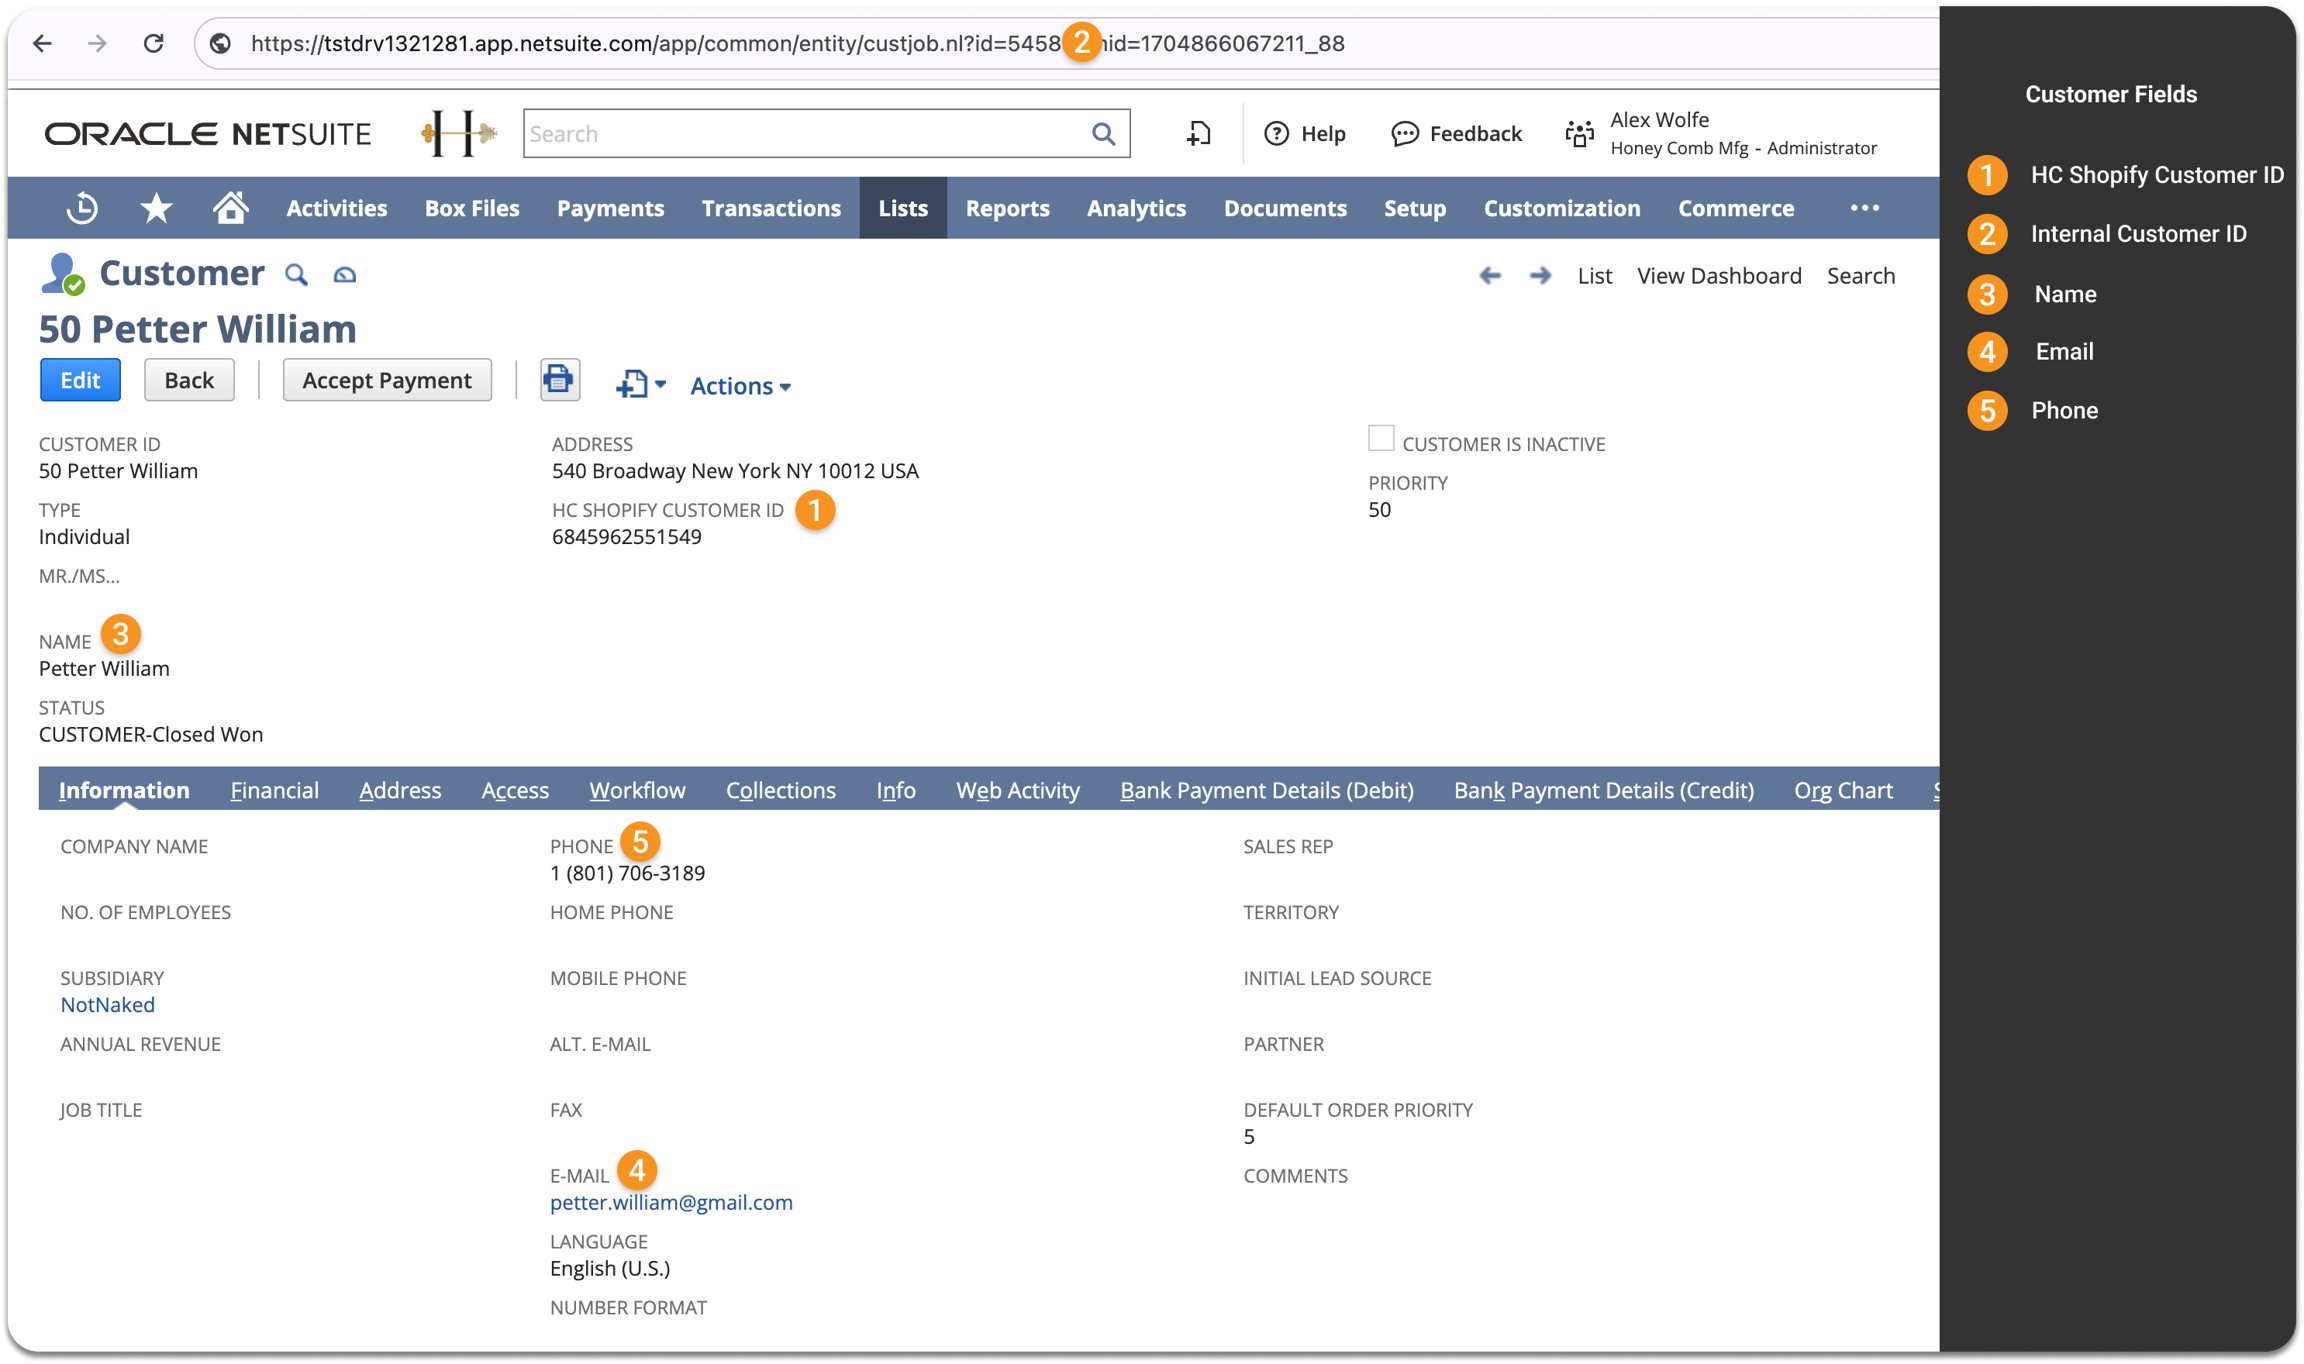Open the Lists menu

[x=903, y=208]
